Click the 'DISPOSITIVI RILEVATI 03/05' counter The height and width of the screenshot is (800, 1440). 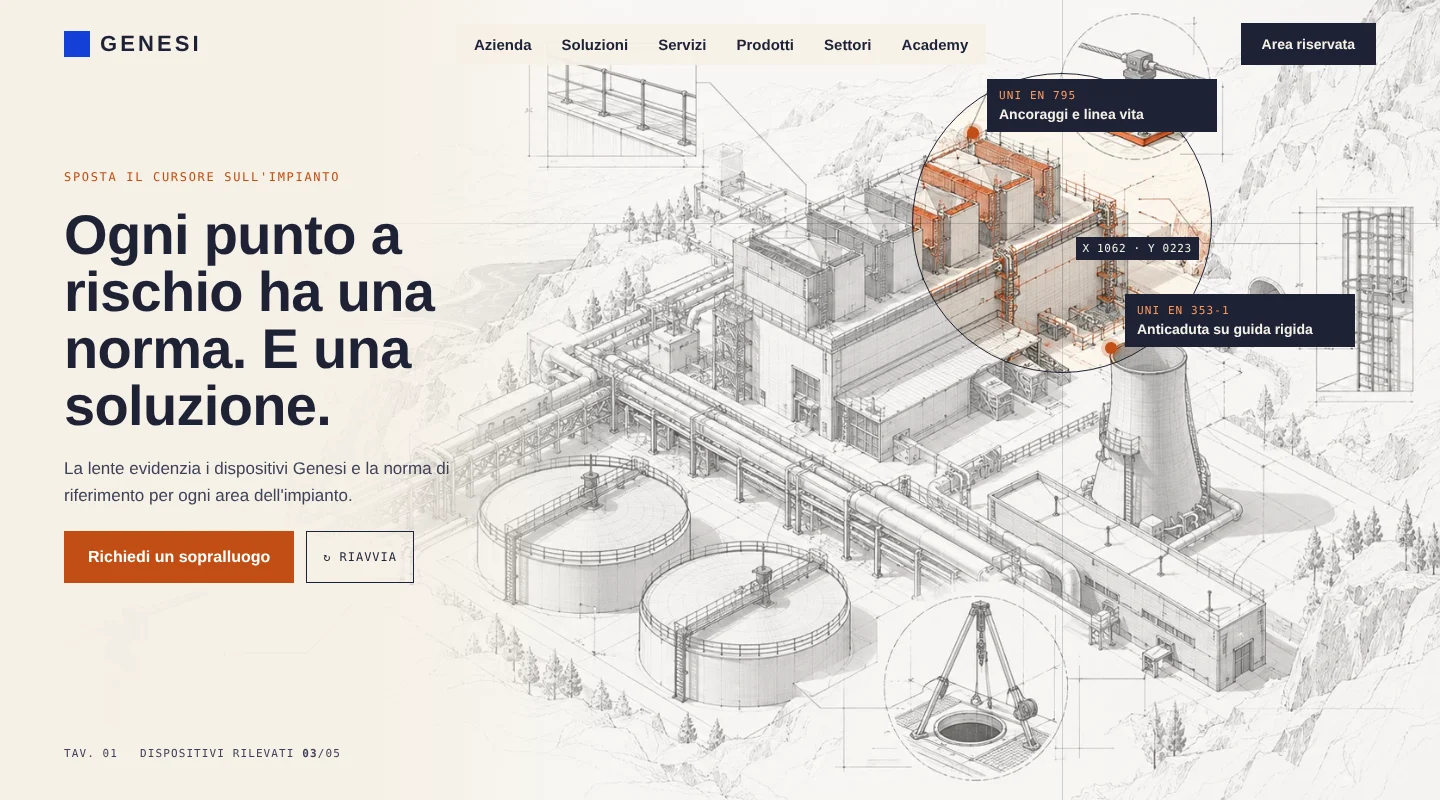pos(240,753)
